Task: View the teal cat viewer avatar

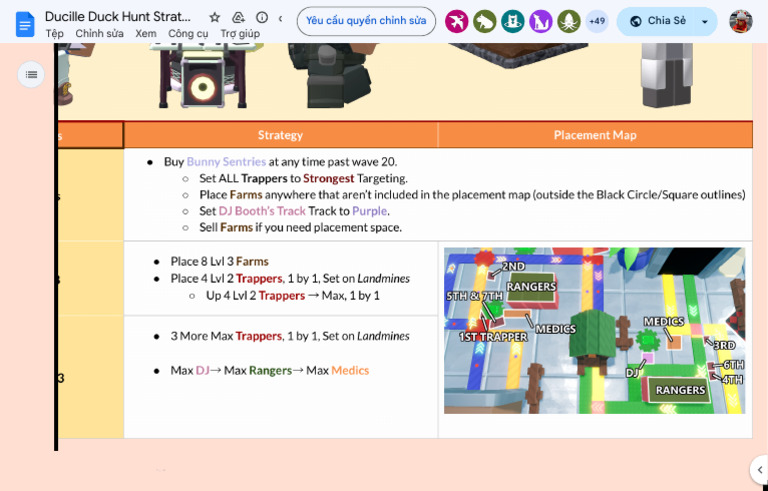Action: pyautogui.click(x=513, y=21)
